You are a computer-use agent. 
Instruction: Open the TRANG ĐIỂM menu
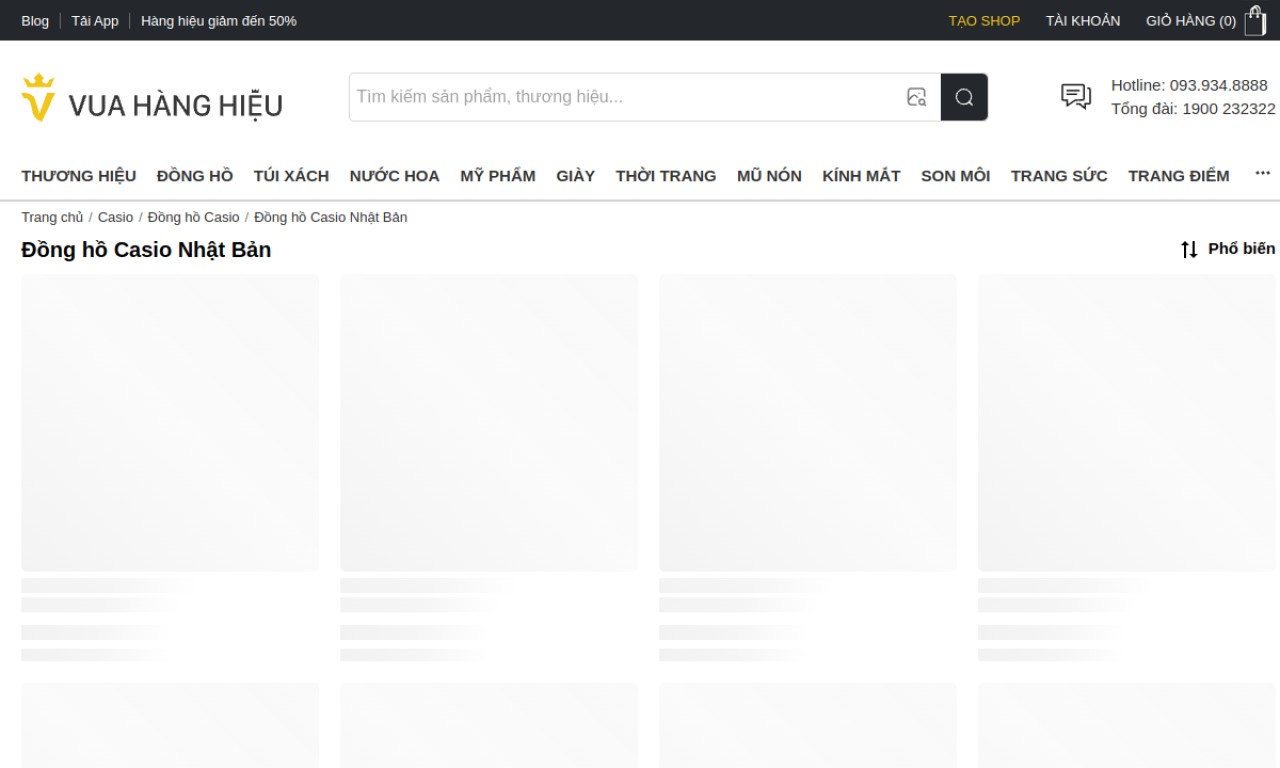click(x=1179, y=176)
